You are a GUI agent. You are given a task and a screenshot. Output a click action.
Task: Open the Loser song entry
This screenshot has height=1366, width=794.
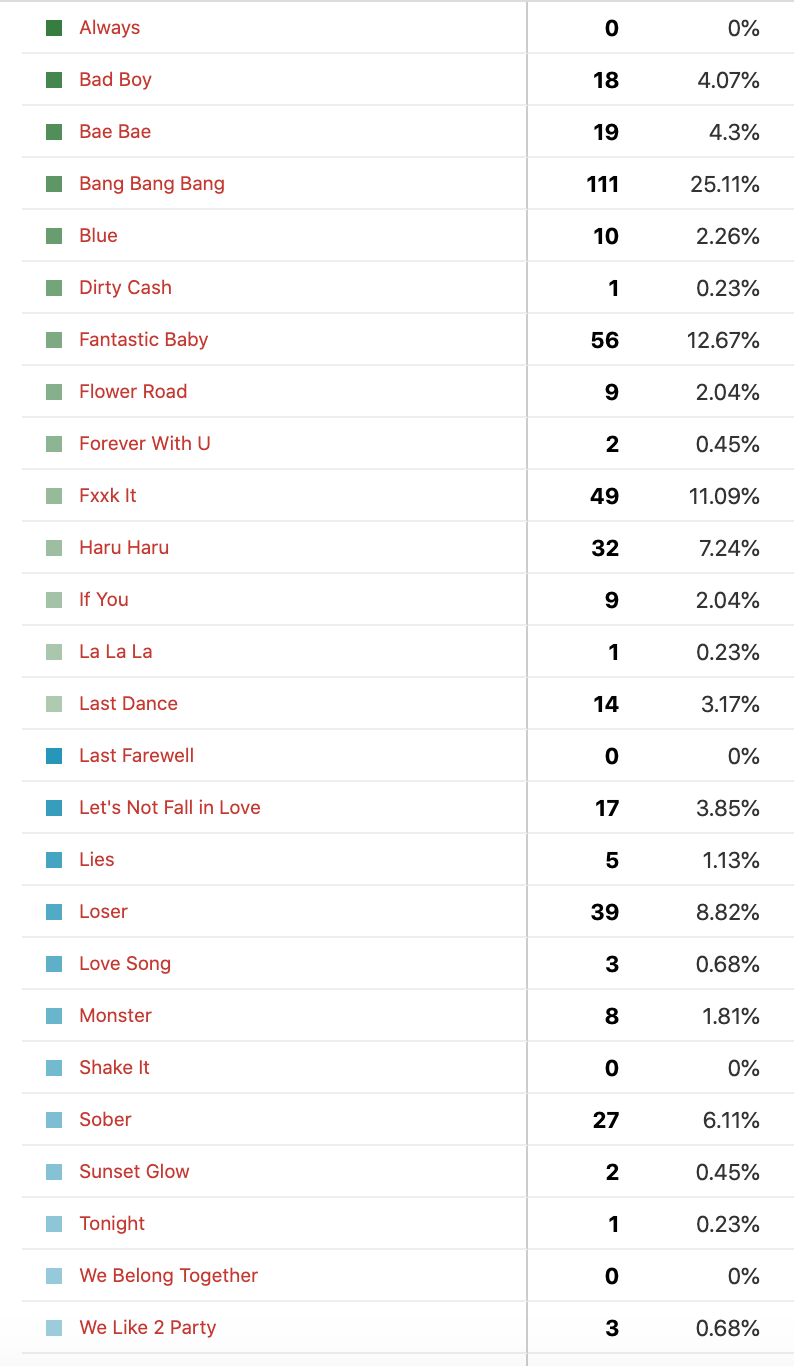click(104, 912)
